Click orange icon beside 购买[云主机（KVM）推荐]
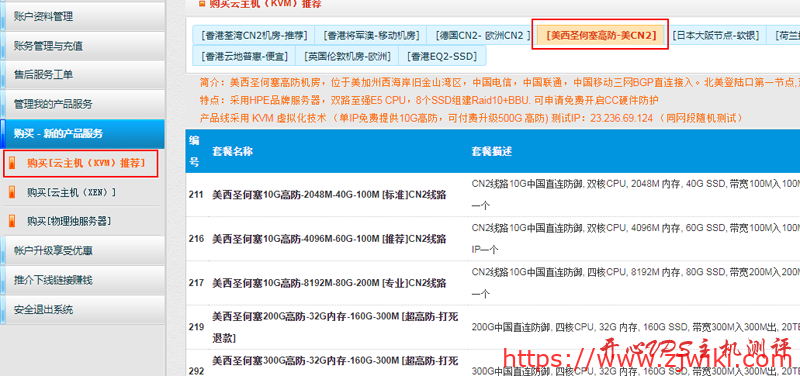 12,163
